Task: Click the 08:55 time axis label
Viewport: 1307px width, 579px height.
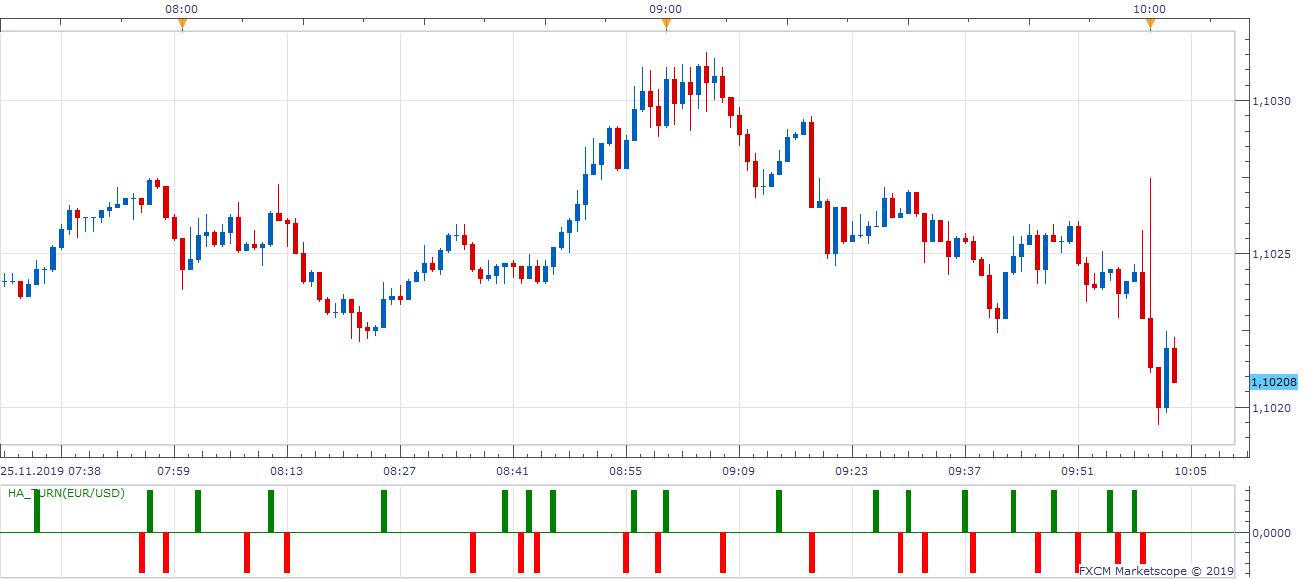Action: coord(626,470)
